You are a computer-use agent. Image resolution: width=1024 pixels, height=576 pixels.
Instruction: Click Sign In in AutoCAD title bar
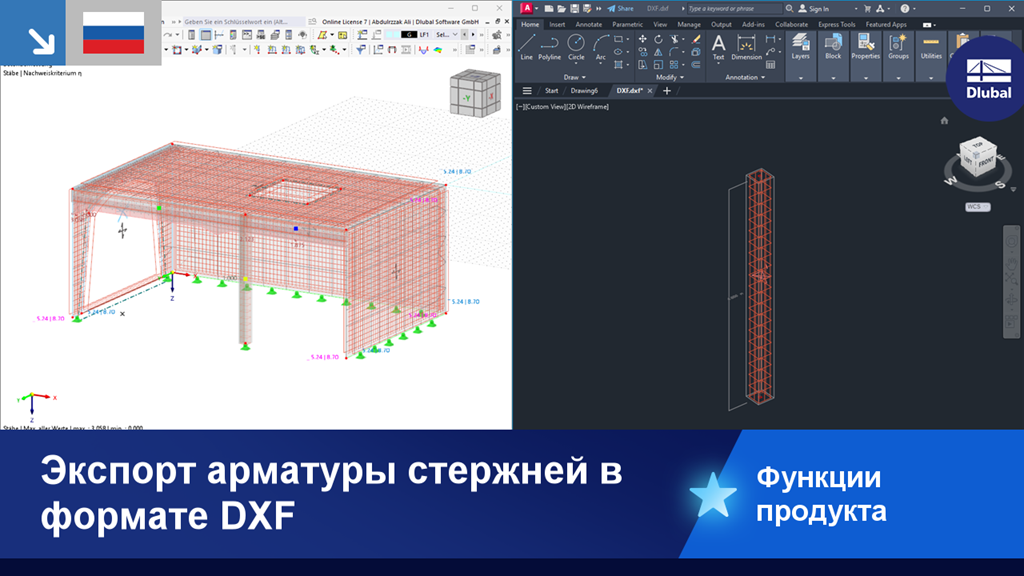[x=814, y=8]
